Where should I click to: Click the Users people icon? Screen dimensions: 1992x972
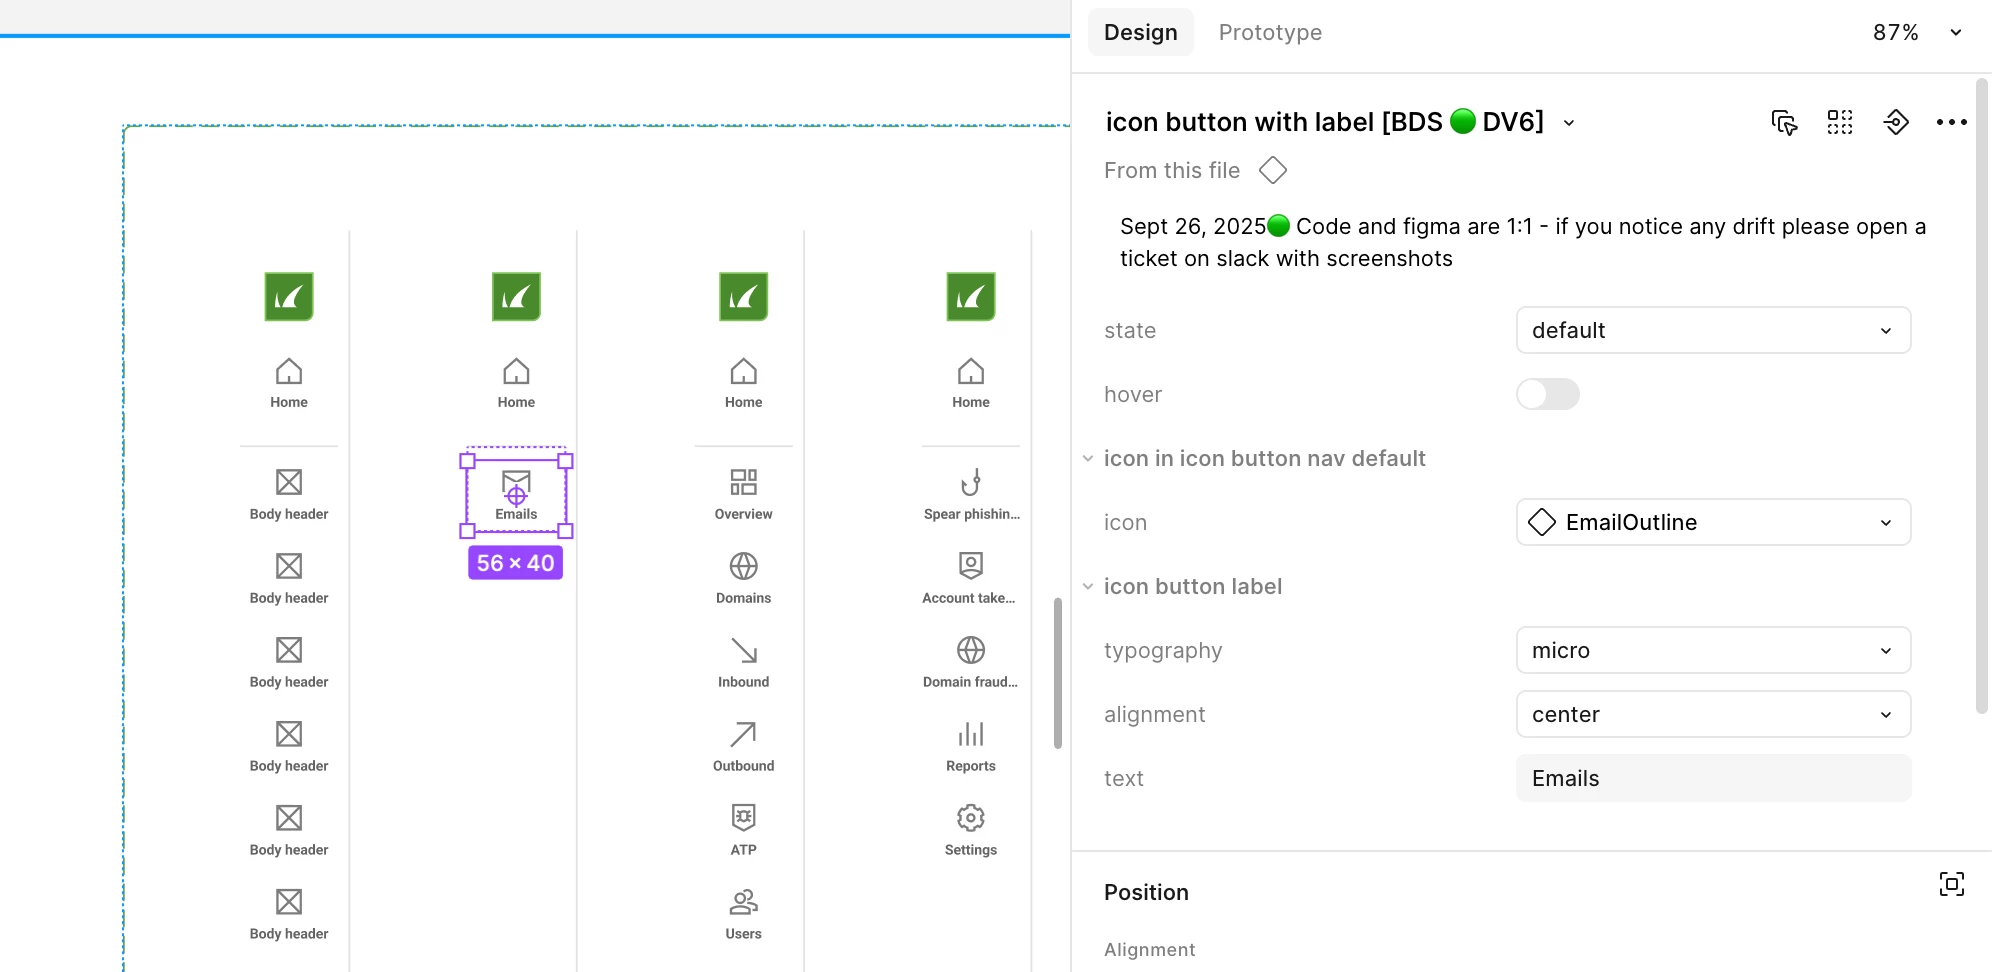(743, 902)
